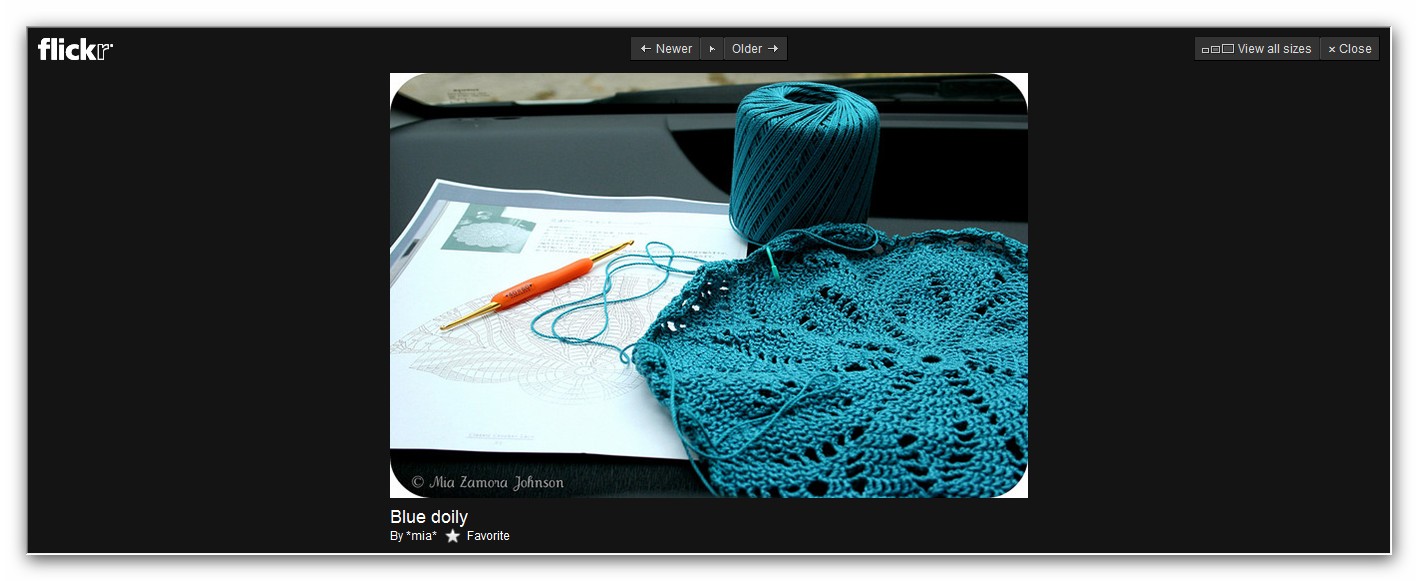The height and width of the screenshot is (581, 1418).
Task: Go to the Older photo
Action: pyautogui.click(x=755, y=49)
